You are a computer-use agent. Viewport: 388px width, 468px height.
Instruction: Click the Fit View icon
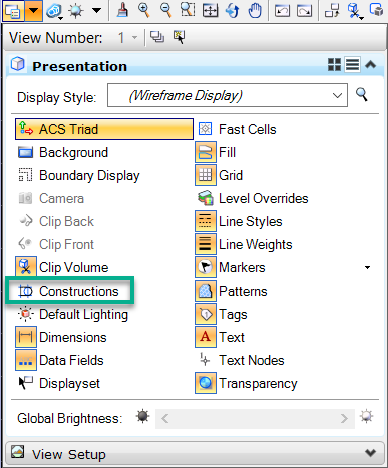tap(210, 10)
